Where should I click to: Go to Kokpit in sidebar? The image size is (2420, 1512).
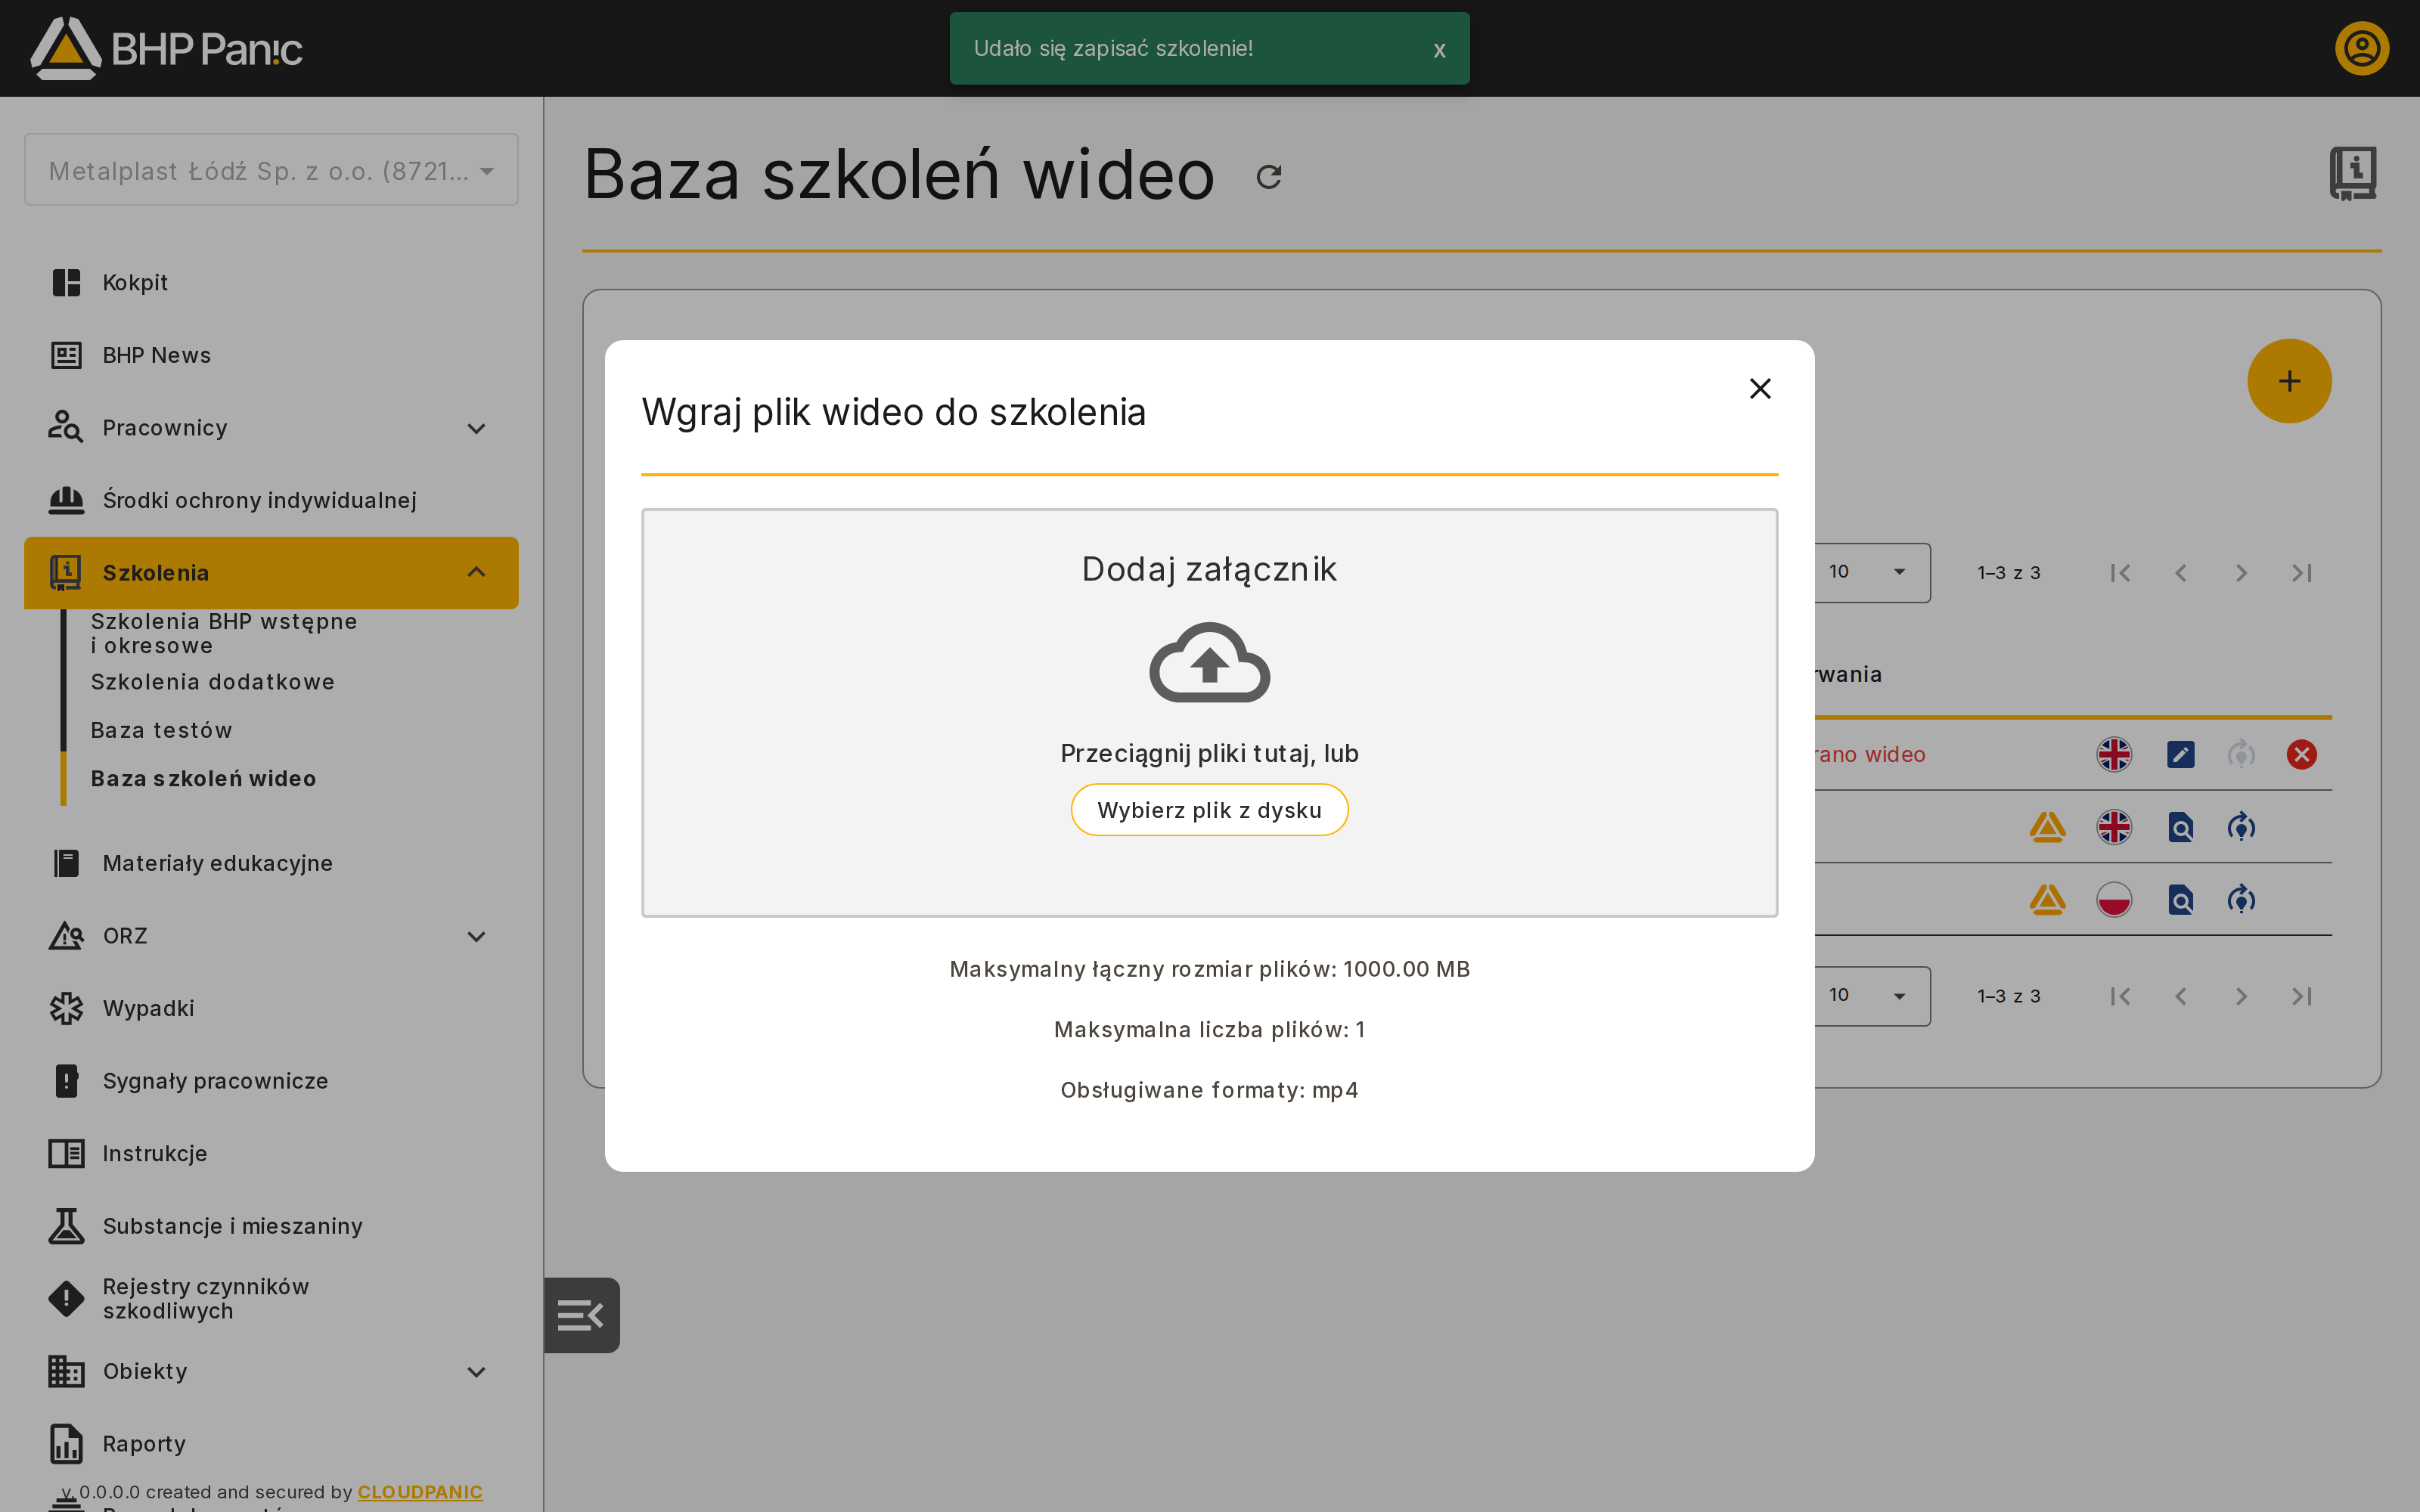[271, 283]
